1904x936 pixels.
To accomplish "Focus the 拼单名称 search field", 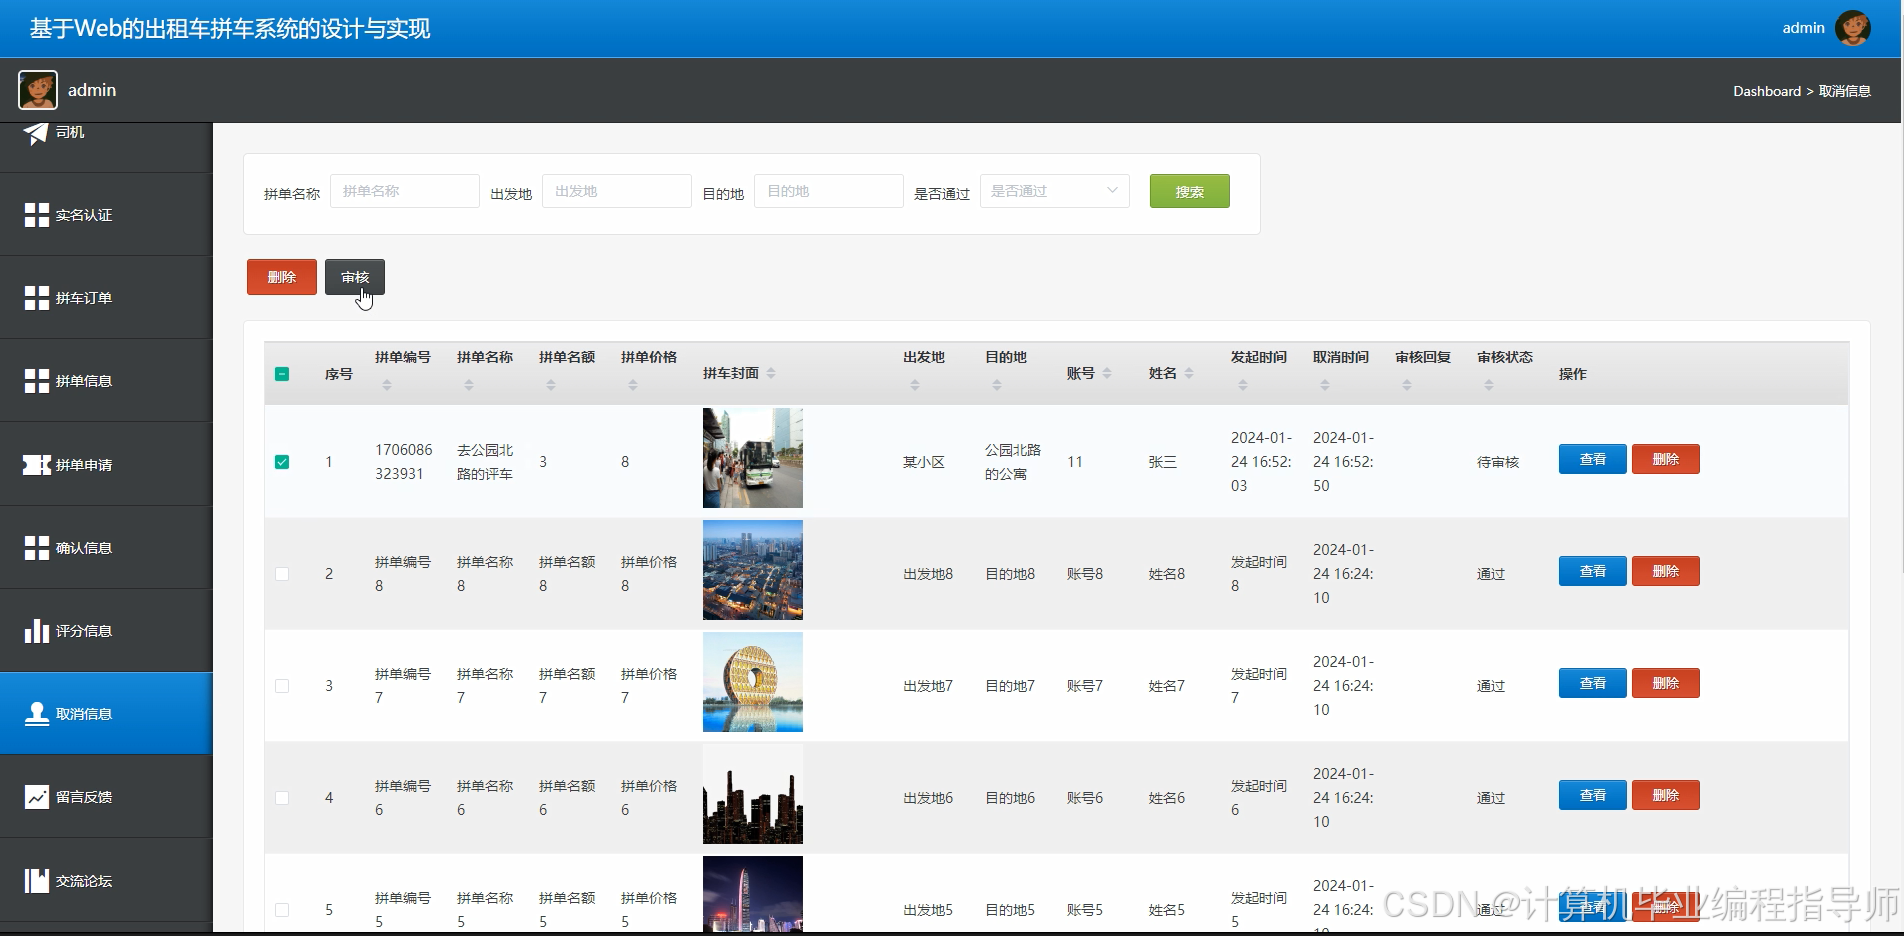I will click(x=405, y=191).
